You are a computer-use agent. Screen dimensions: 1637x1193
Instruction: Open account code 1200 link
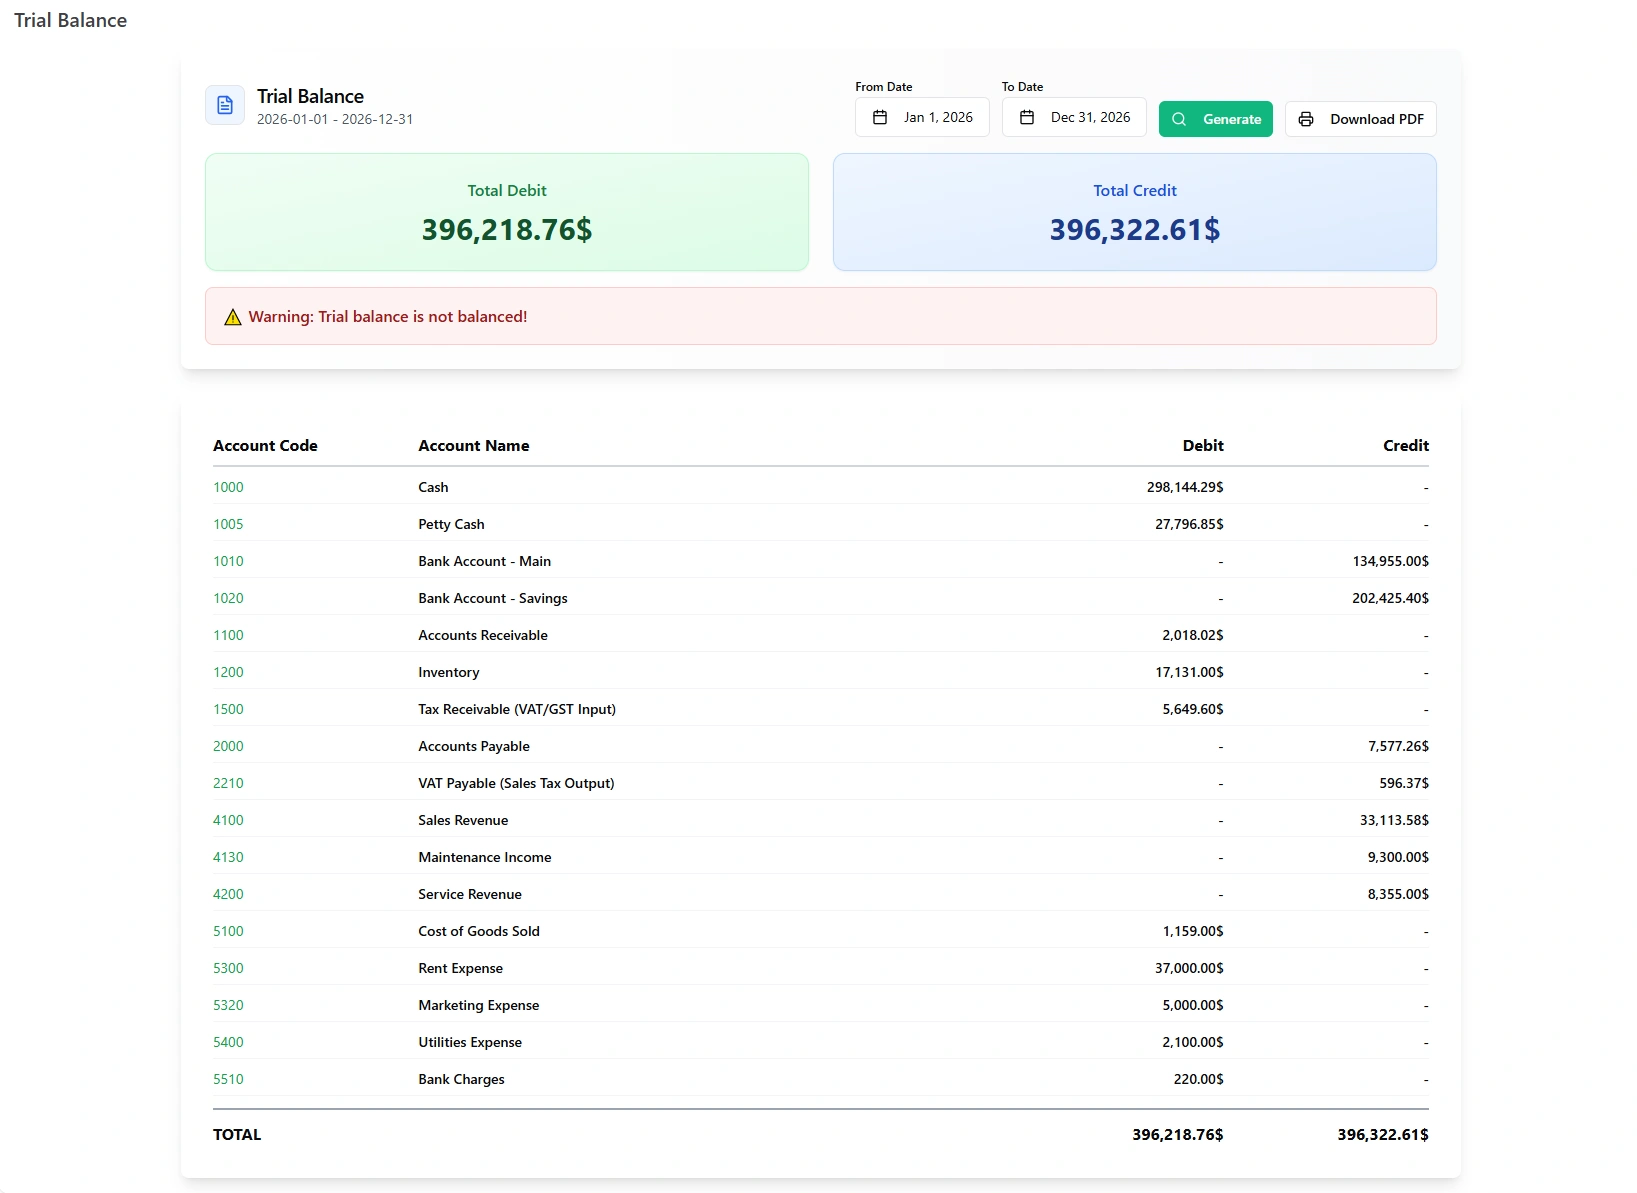[x=228, y=672]
